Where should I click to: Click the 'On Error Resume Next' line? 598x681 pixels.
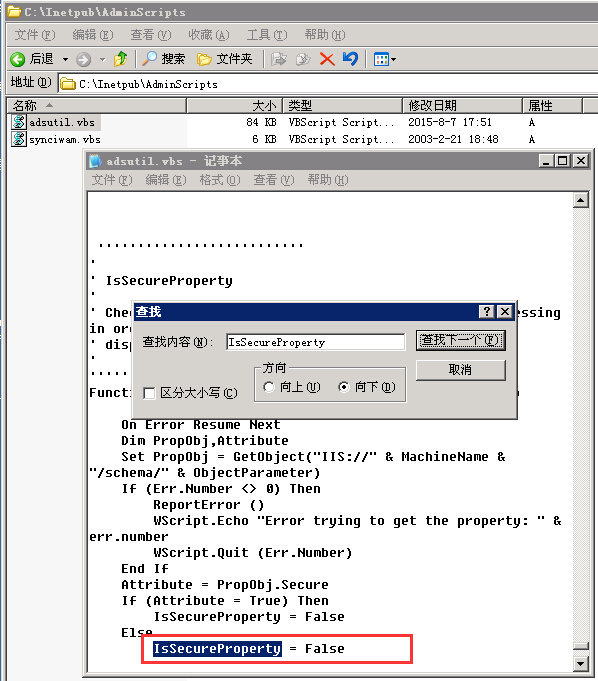click(201, 424)
